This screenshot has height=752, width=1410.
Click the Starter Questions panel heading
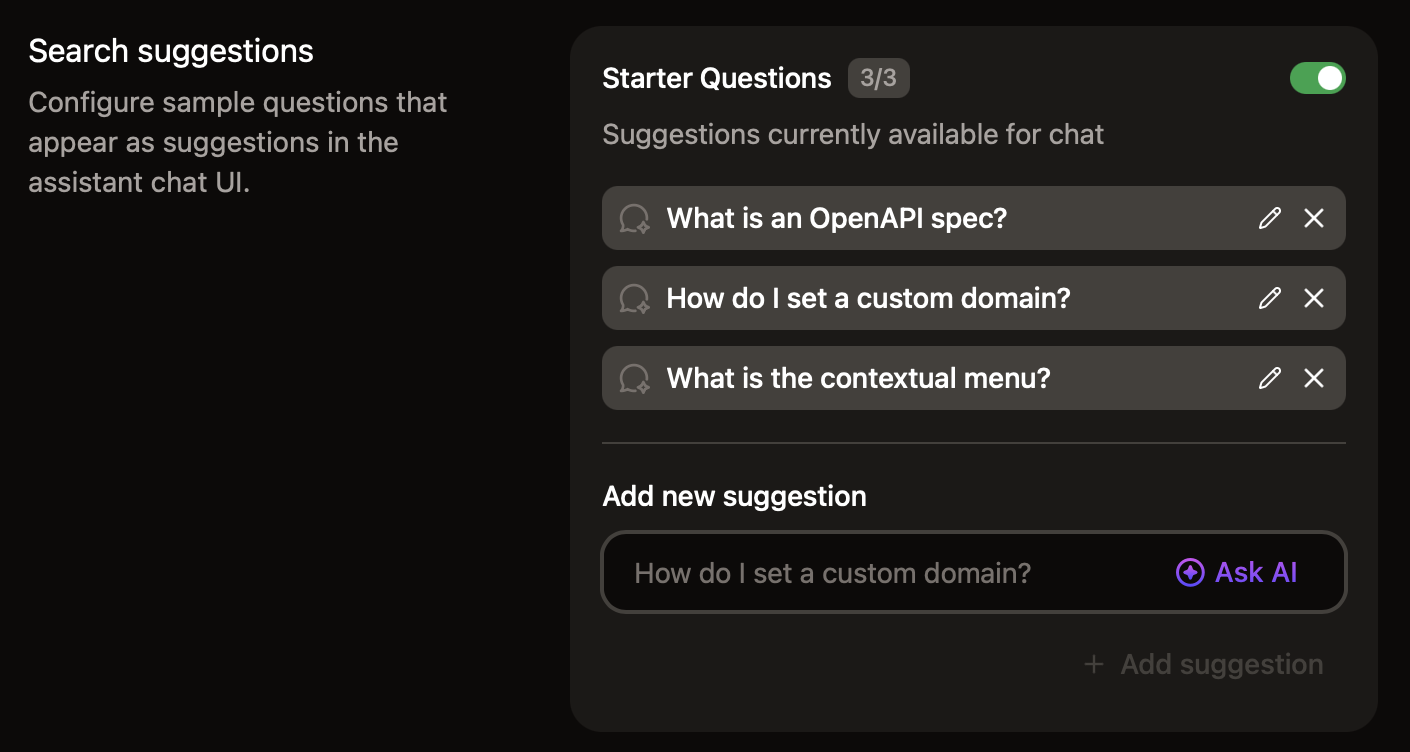(716, 77)
